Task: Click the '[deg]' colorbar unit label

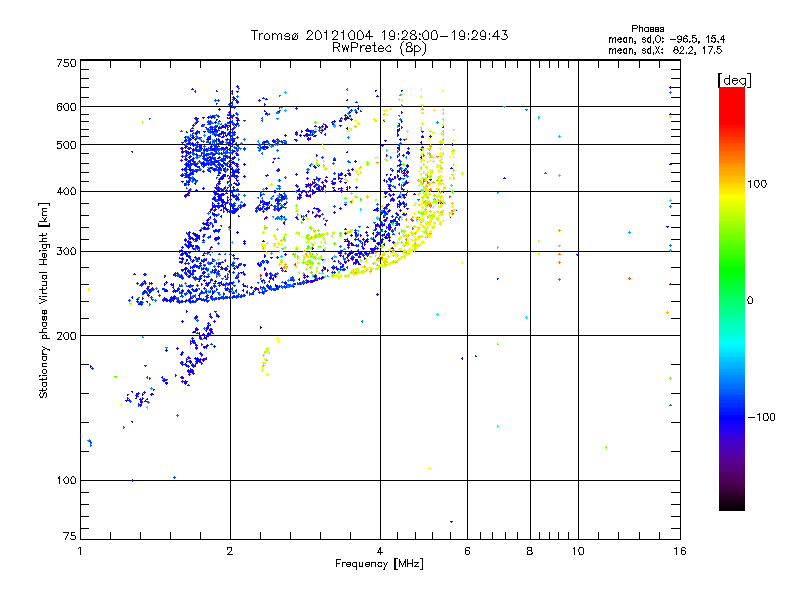Action: pos(734,80)
